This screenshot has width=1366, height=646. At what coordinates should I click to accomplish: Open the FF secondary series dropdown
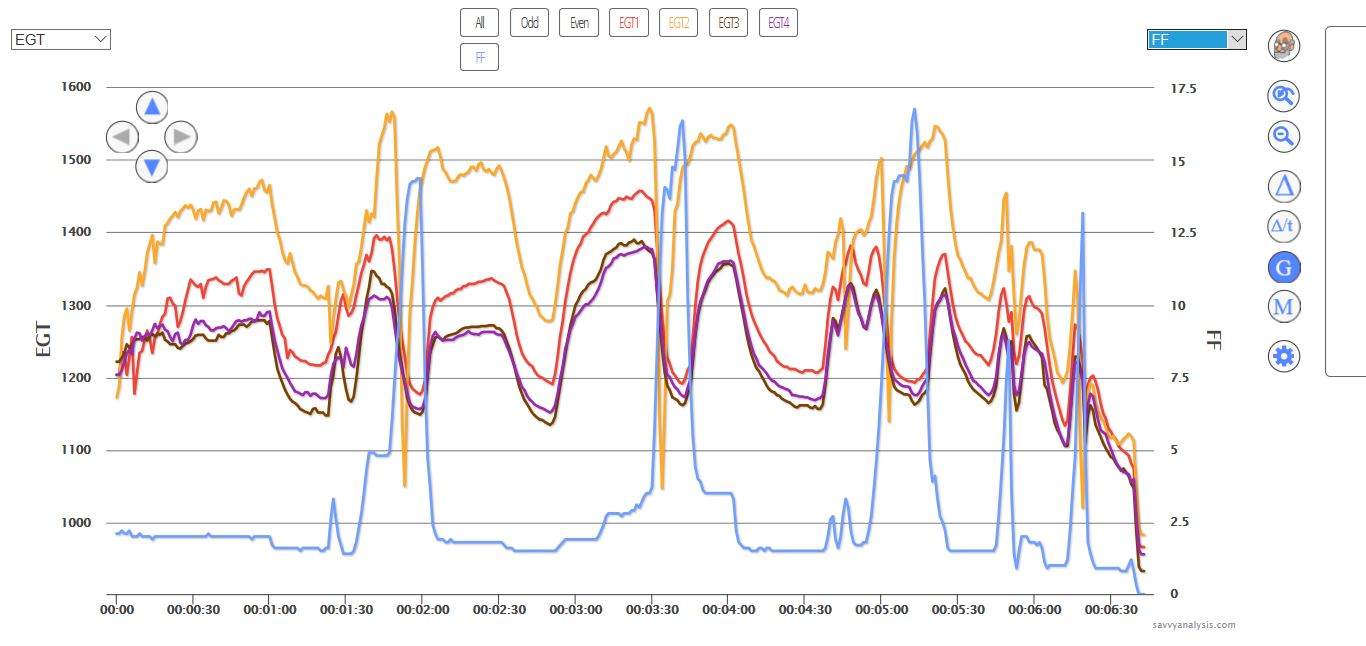[1196, 40]
